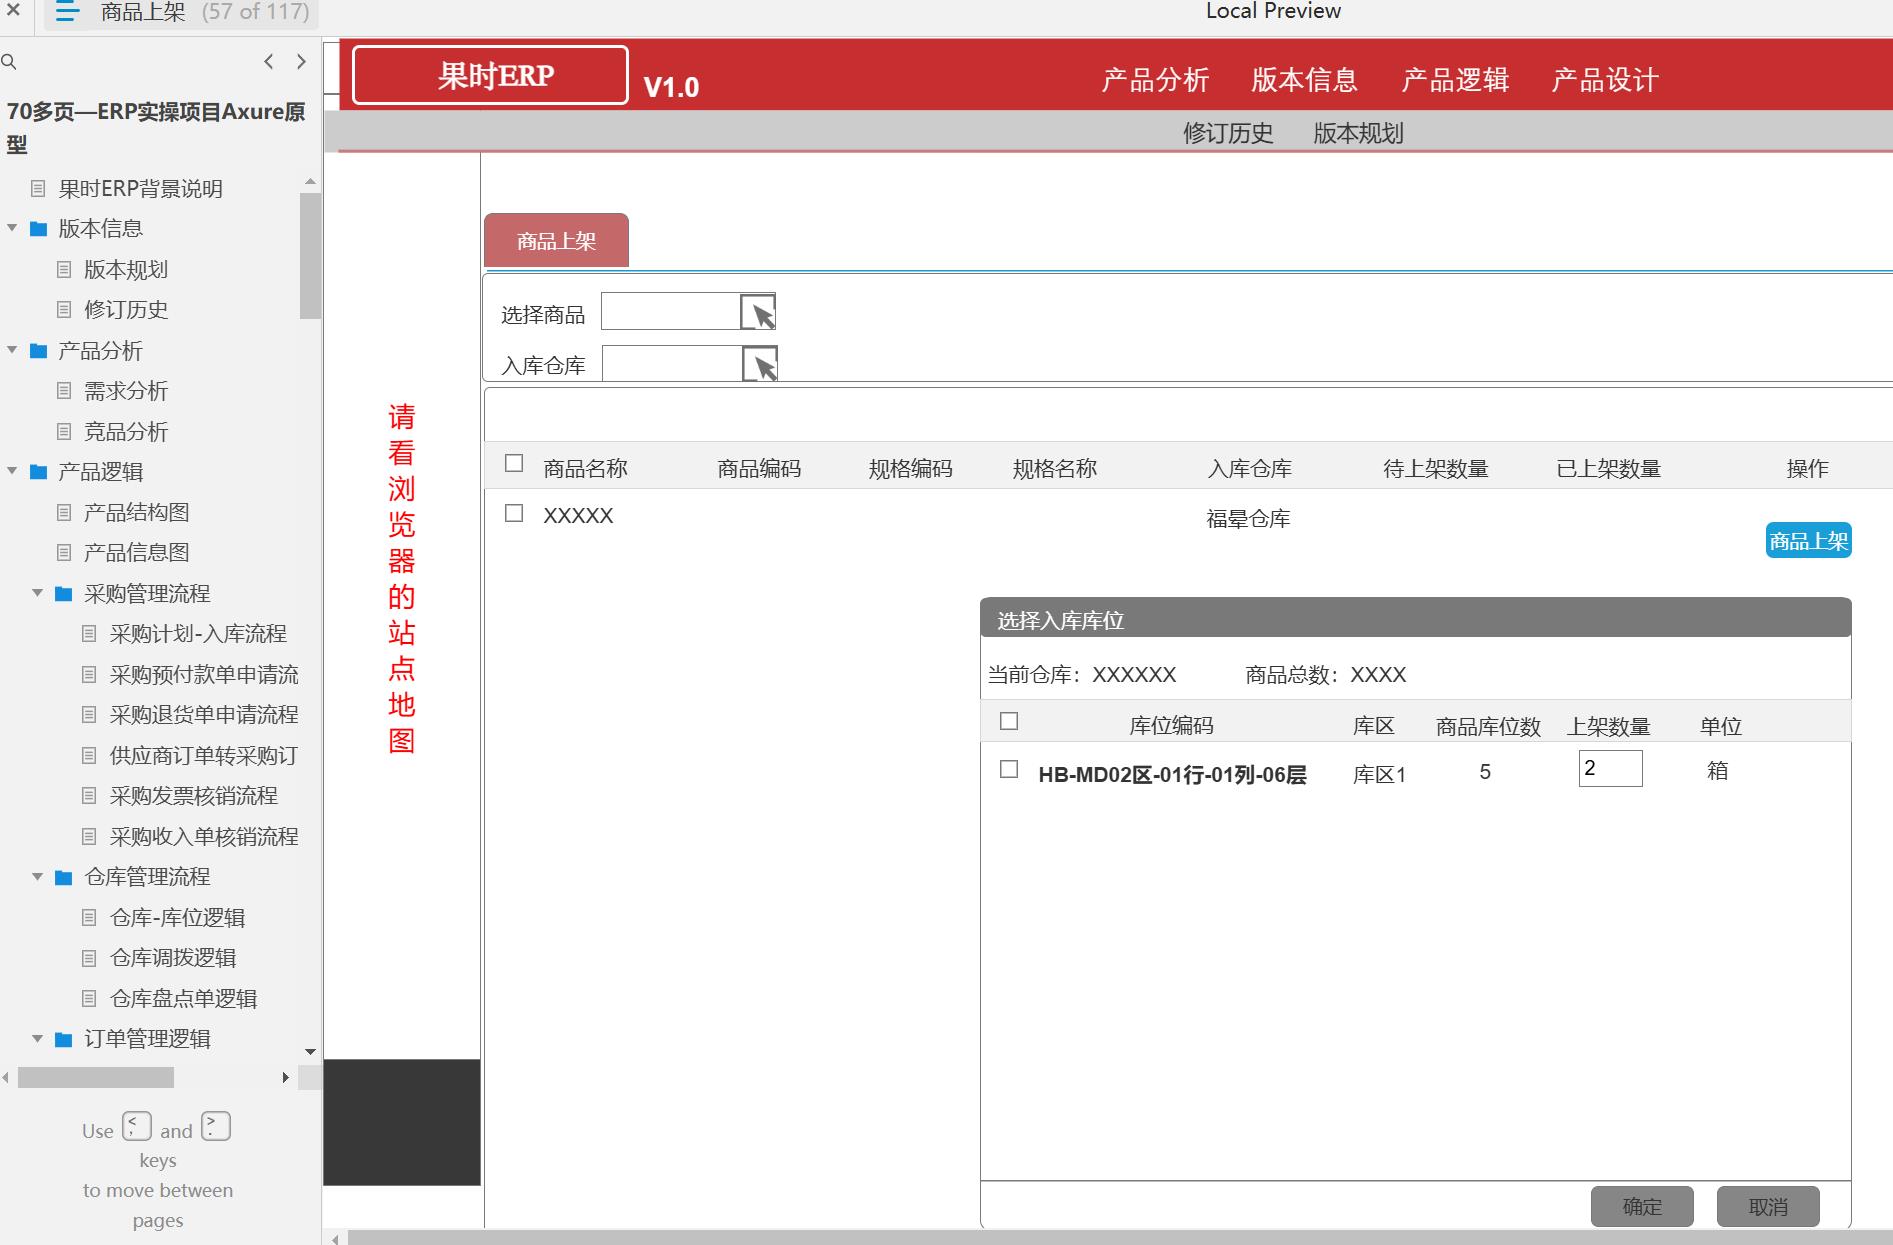Collapse the 订单管理逻辑 folder arrow
Image resolution: width=1893 pixels, height=1245 pixels.
[x=37, y=1039]
